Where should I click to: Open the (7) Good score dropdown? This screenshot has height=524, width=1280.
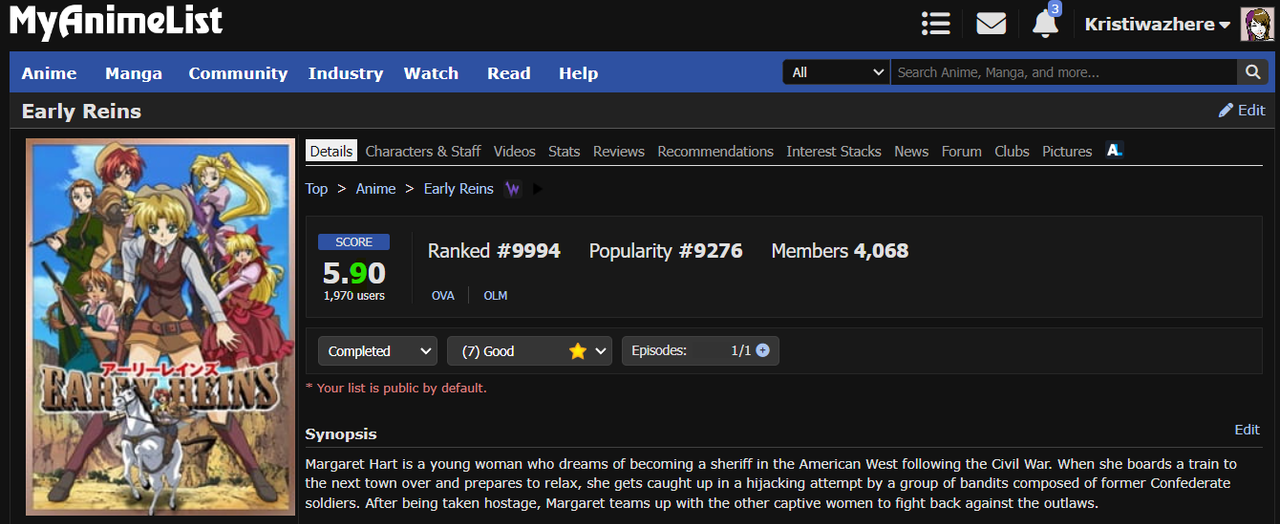point(530,351)
